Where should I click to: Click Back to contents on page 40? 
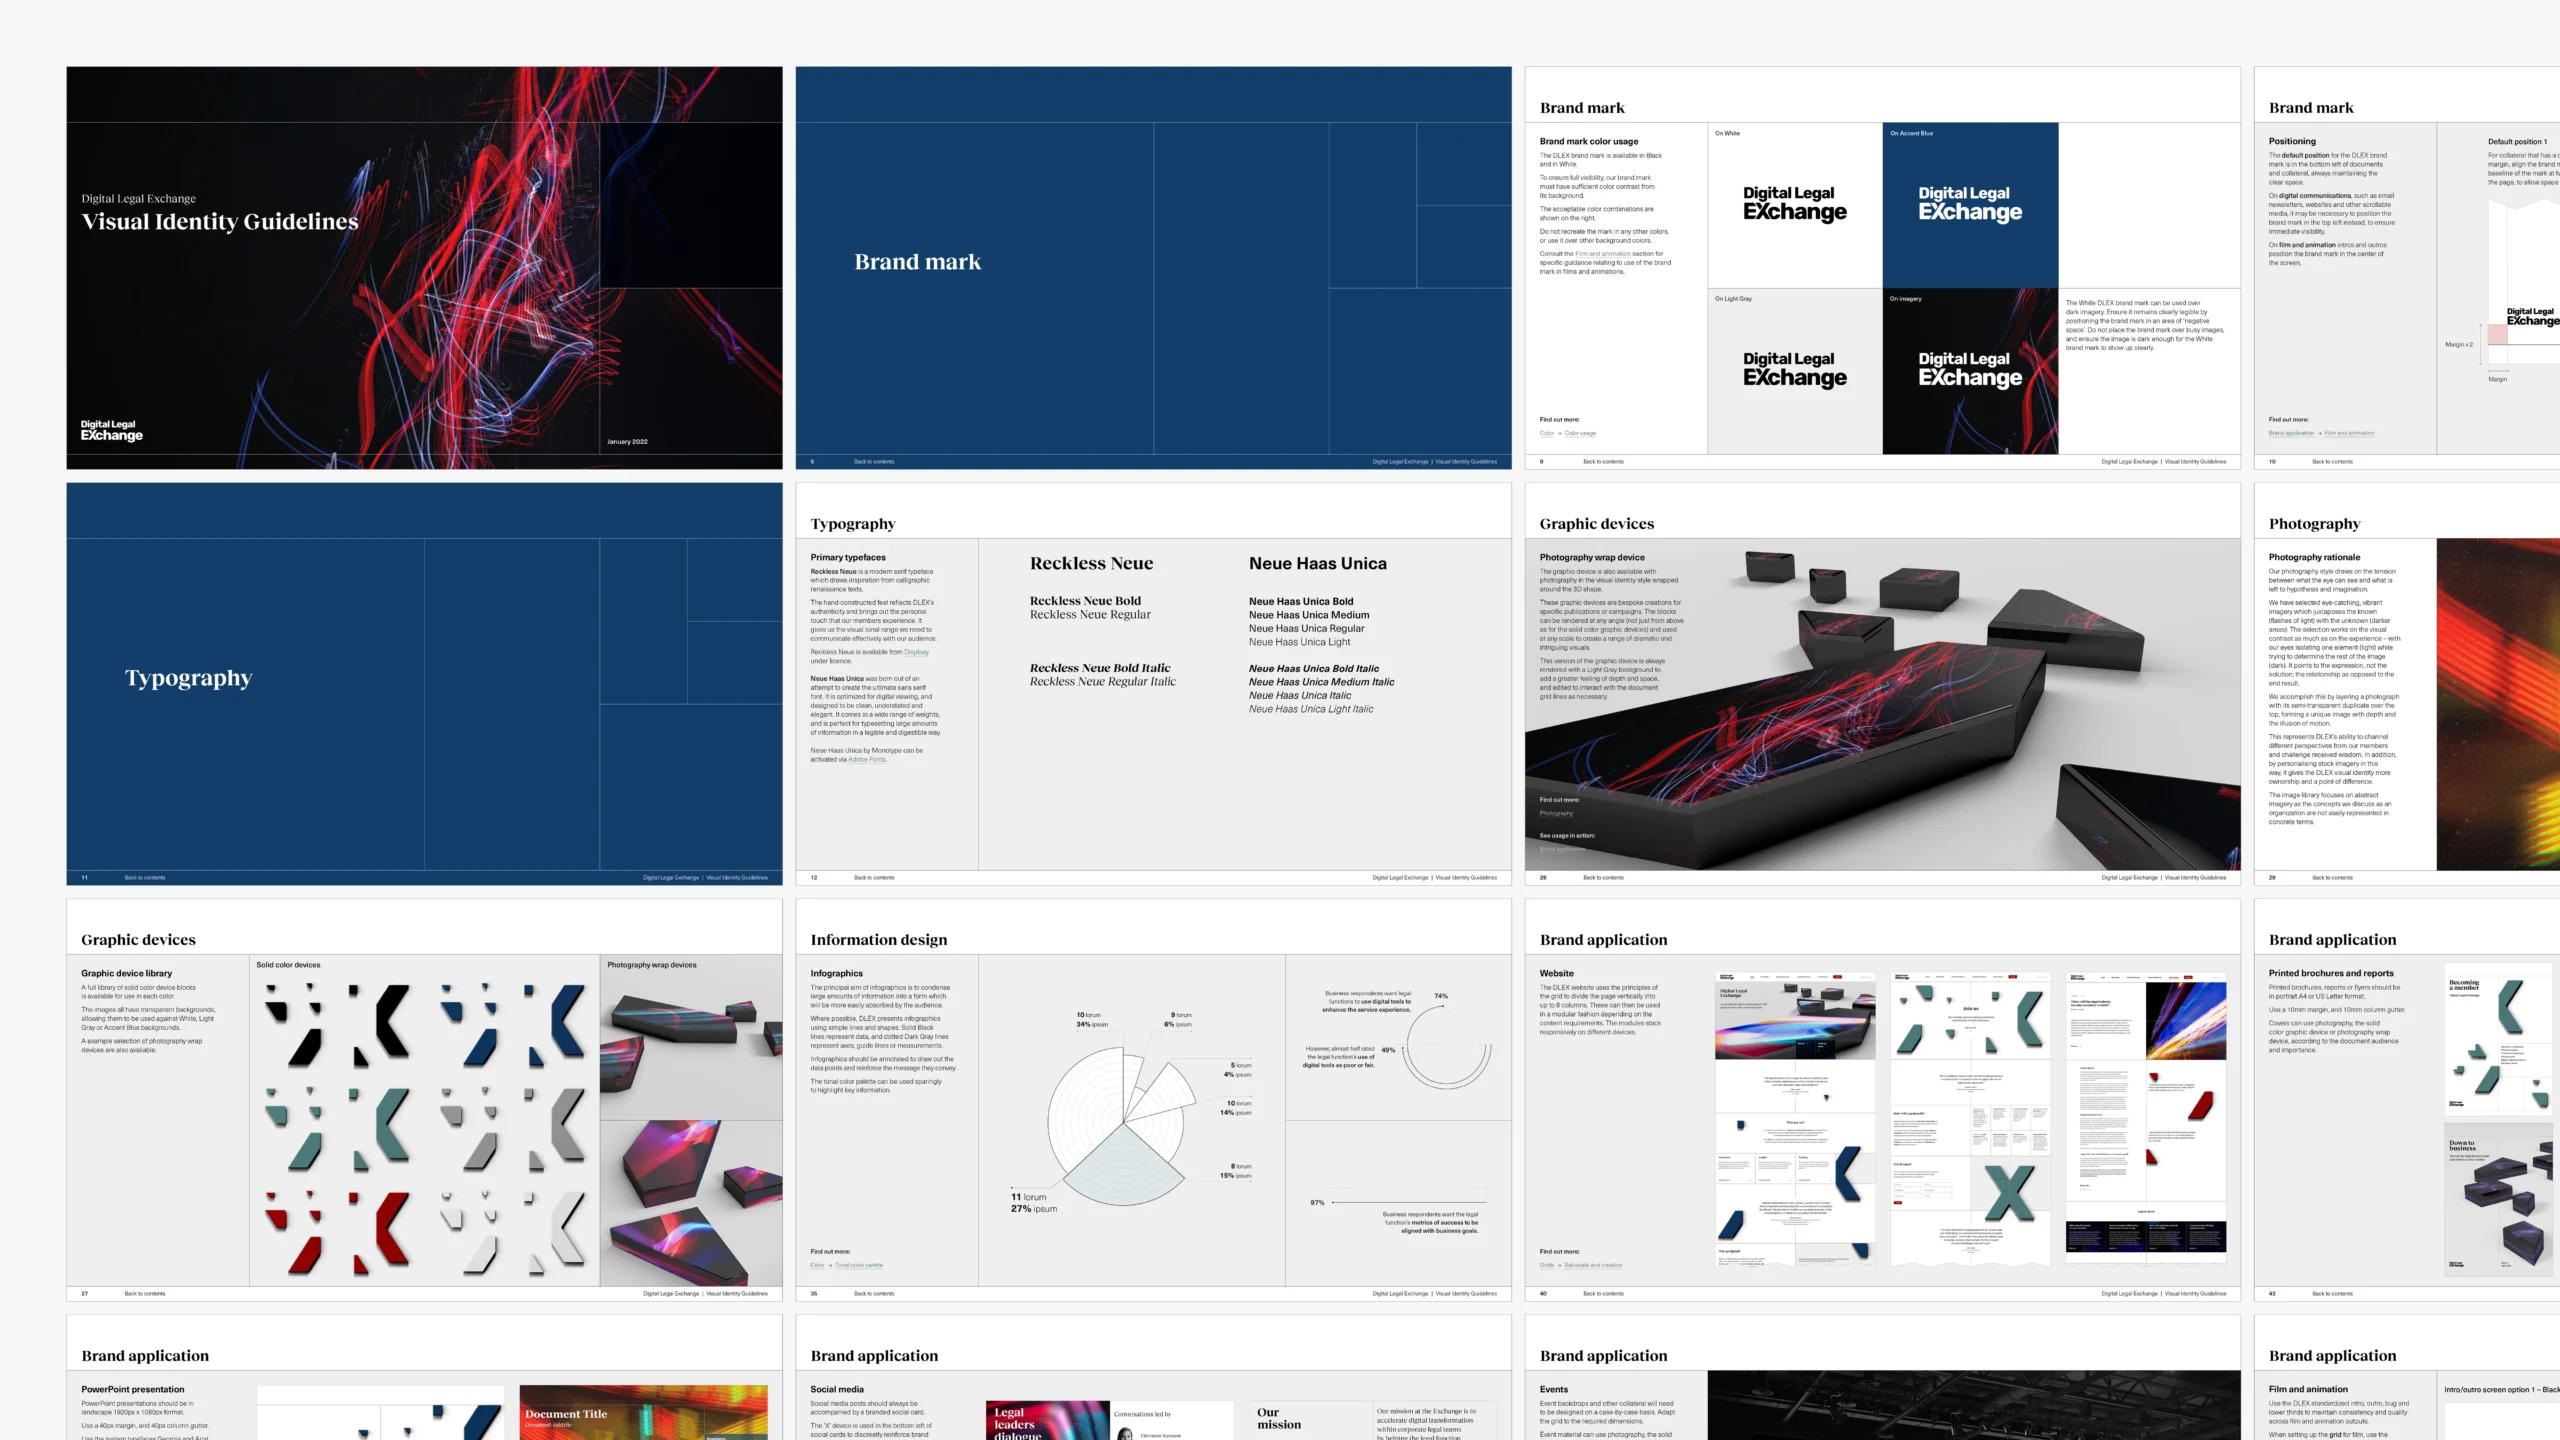click(1603, 1294)
